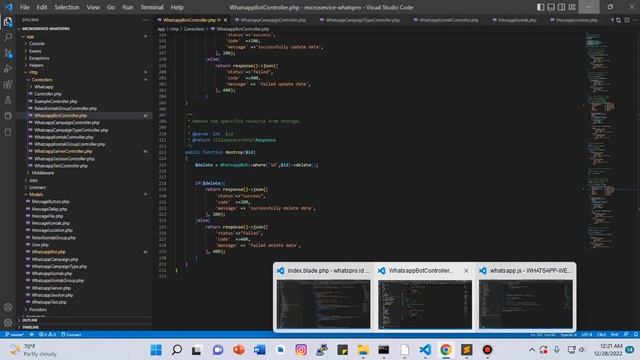
Task: Collapse the MICROSERVICE-WHATSPRO root folder
Action: pos(46,29)
